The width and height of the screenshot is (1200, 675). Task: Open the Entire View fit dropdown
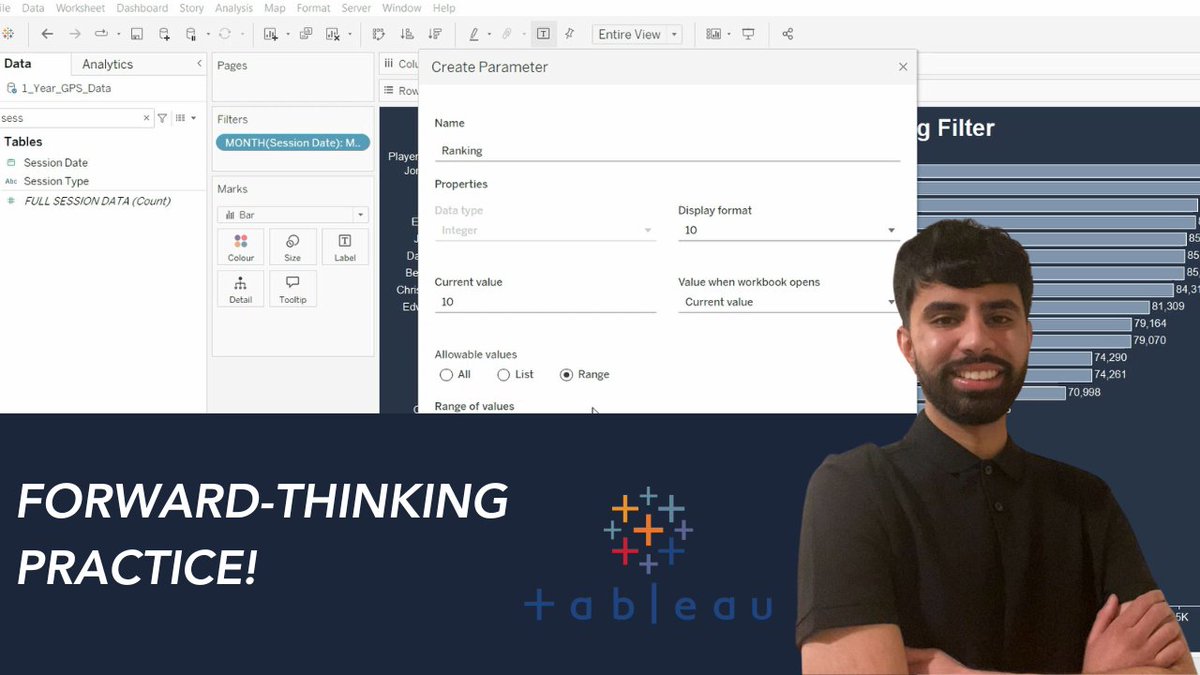637,34
